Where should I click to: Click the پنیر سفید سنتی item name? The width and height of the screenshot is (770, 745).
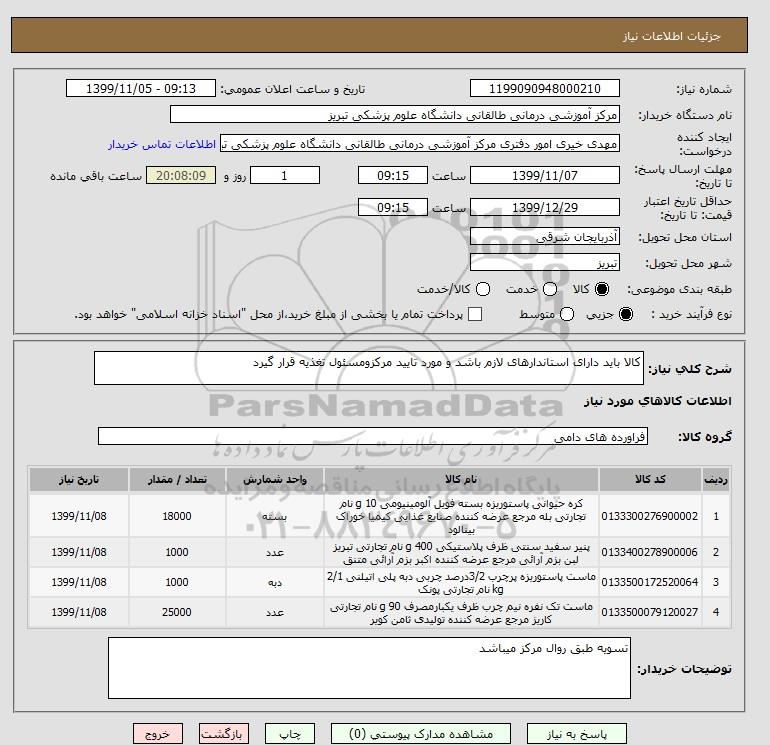tap(461, 553)
